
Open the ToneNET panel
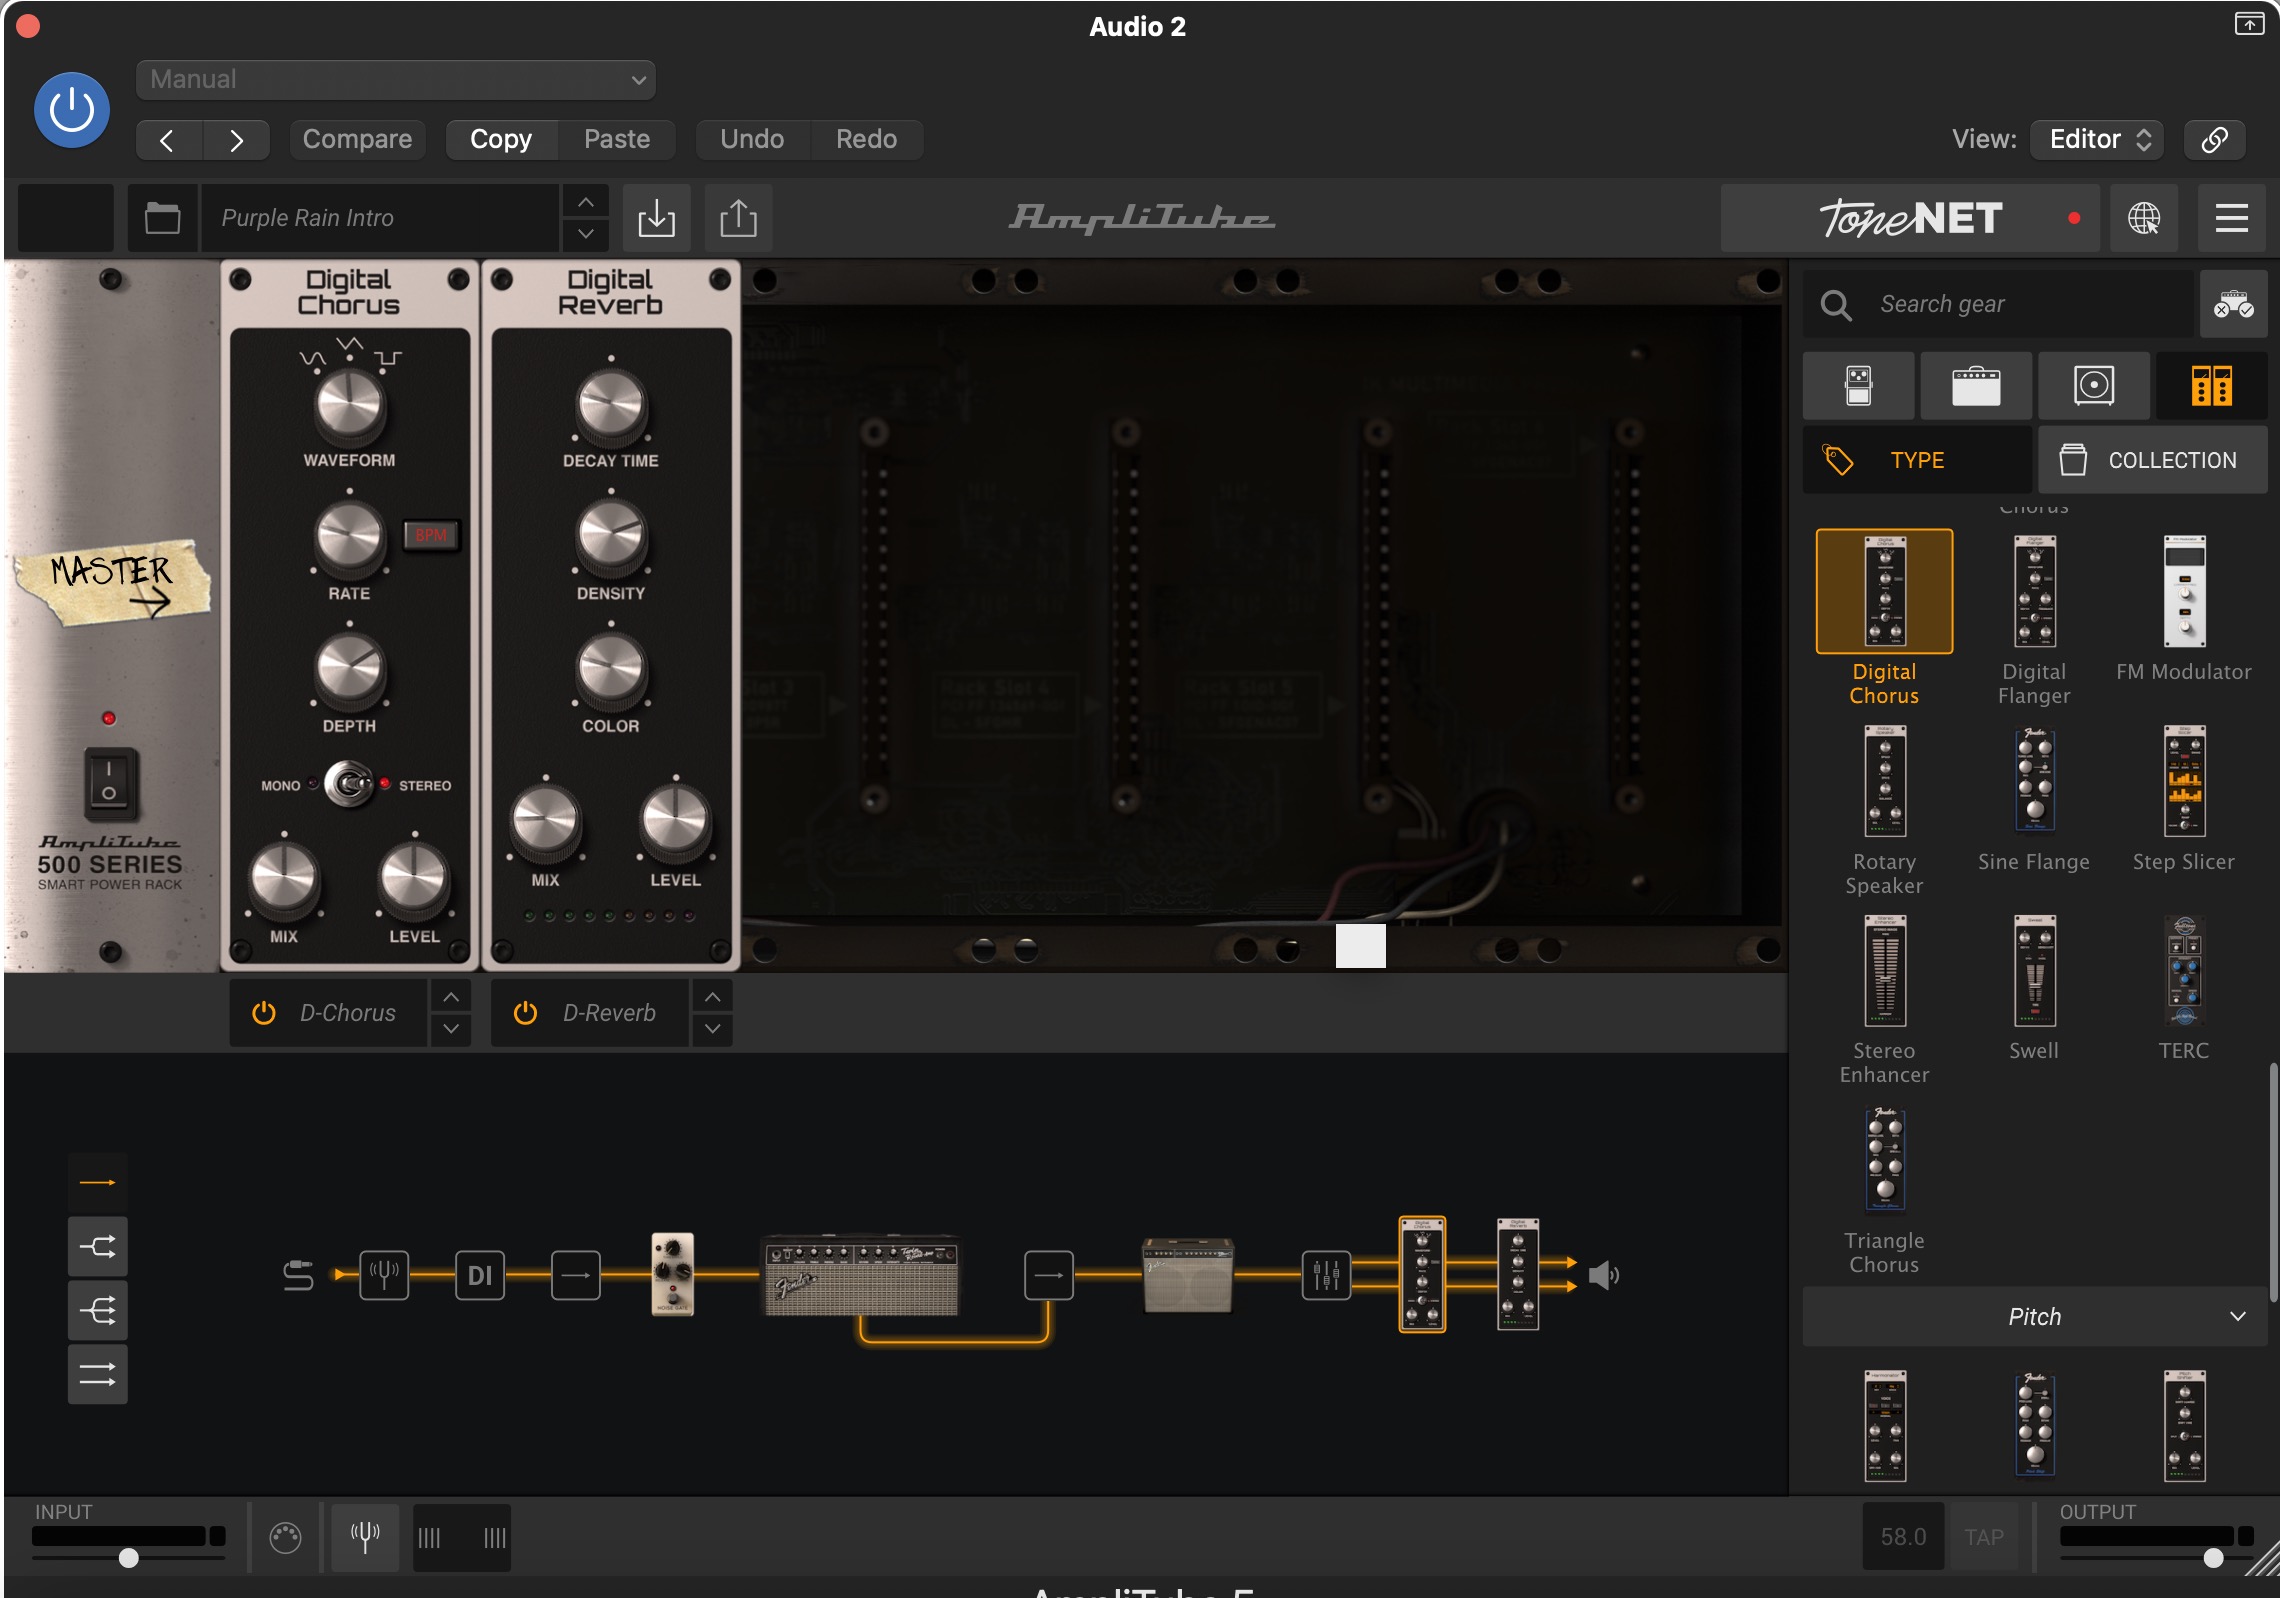click(x=1910, y=218)
